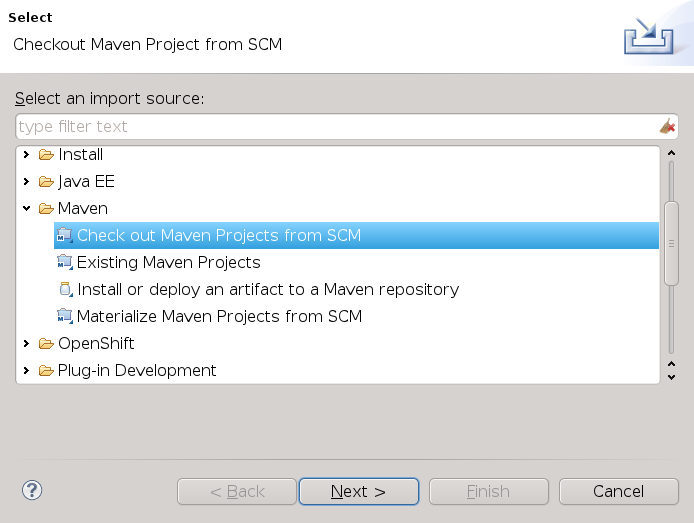
Task: Open the help question mark icon
Action: click(31, 490)
